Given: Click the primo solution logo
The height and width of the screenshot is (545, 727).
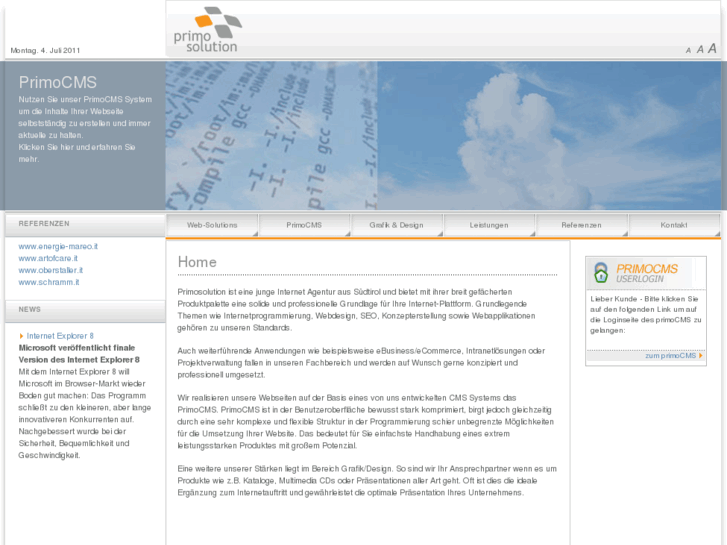Looking at the screenshot, I should click(208, 29).
